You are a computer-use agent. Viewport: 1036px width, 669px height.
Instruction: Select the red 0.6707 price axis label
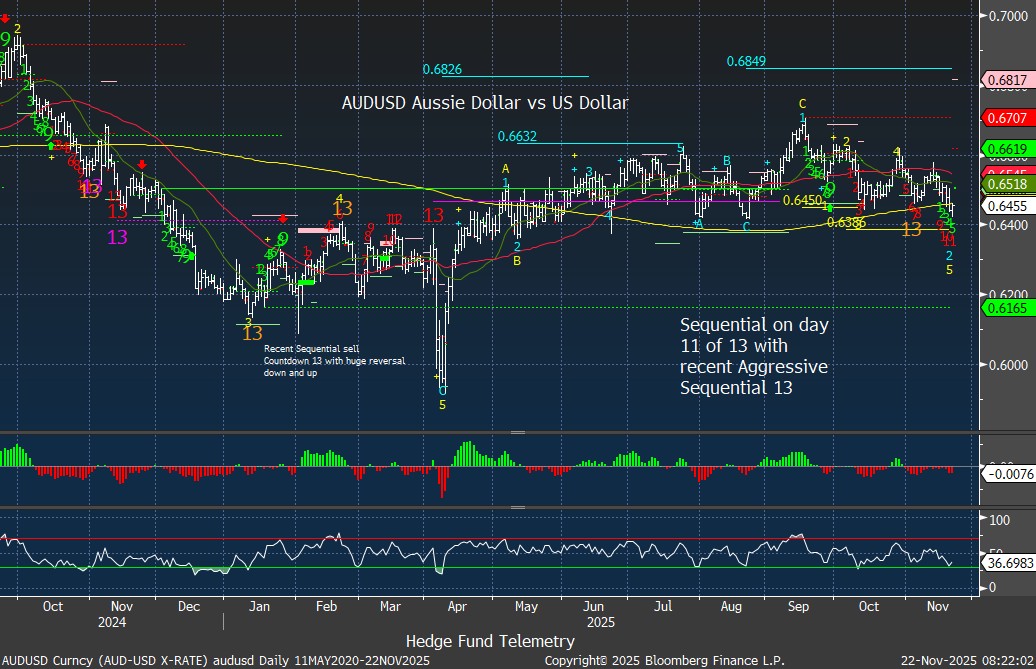1004,117
